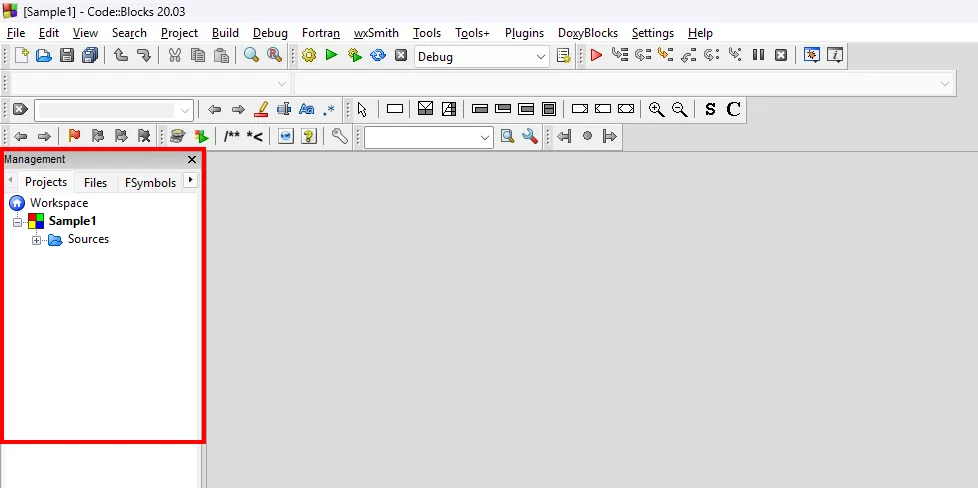The image size is (978, 488).
Task: Click the red flag bookmark icon
Action: (74, 136)
